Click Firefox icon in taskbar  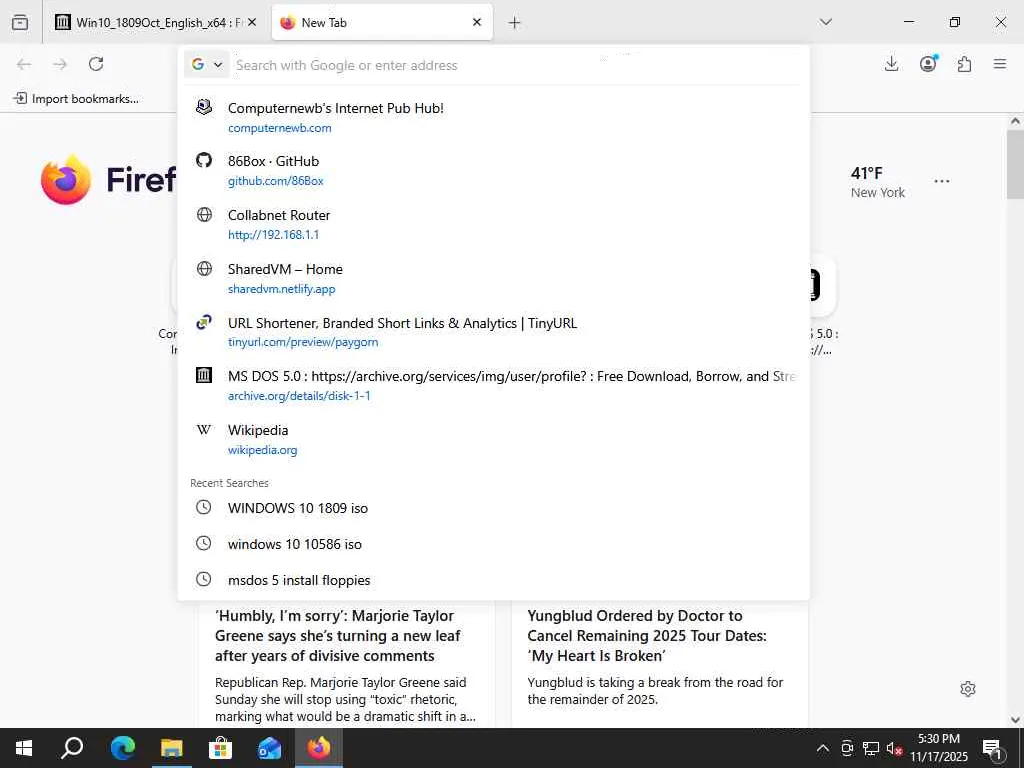point(319,748)
